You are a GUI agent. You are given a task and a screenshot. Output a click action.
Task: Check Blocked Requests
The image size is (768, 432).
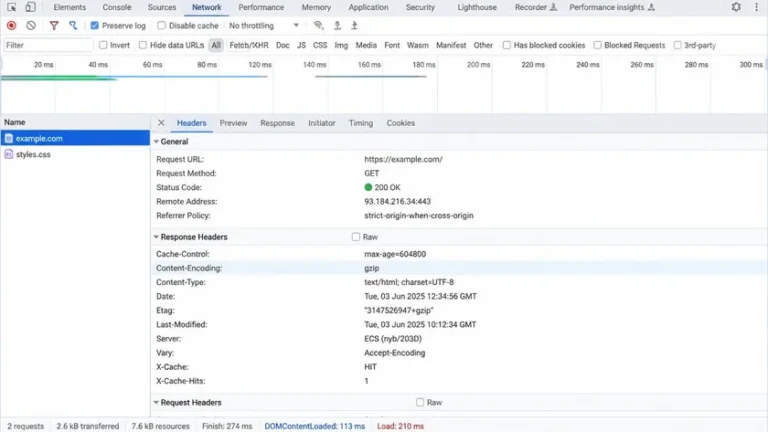tap(597, 45)
